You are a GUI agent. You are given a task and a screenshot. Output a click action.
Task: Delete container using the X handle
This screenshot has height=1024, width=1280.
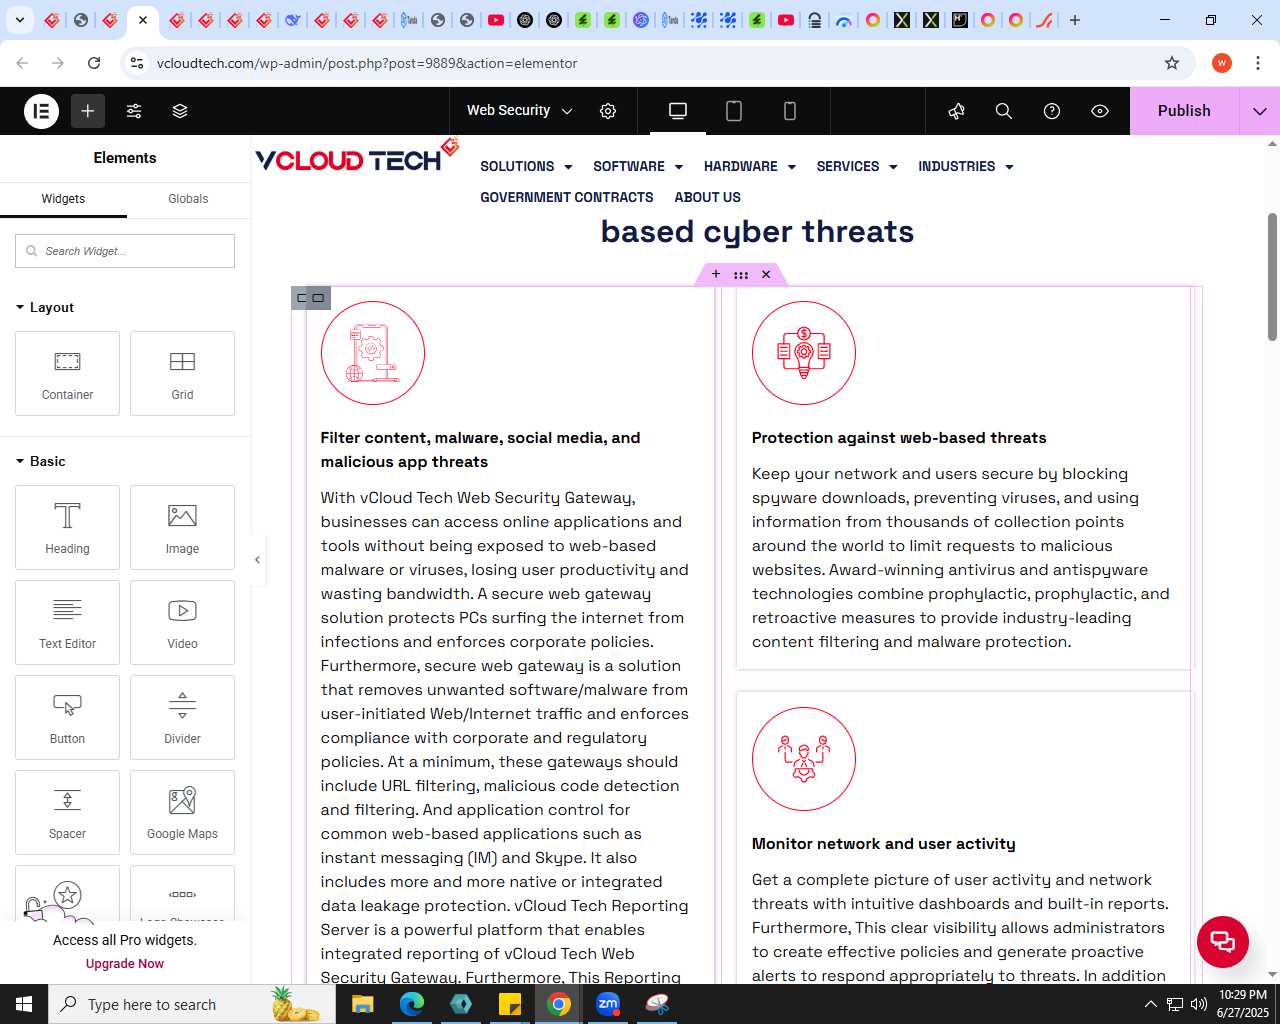[766, 274]
